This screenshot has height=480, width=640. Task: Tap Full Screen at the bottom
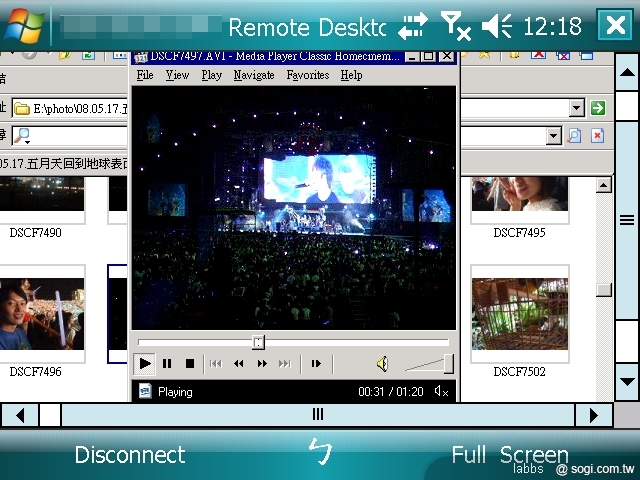point(509,455)
